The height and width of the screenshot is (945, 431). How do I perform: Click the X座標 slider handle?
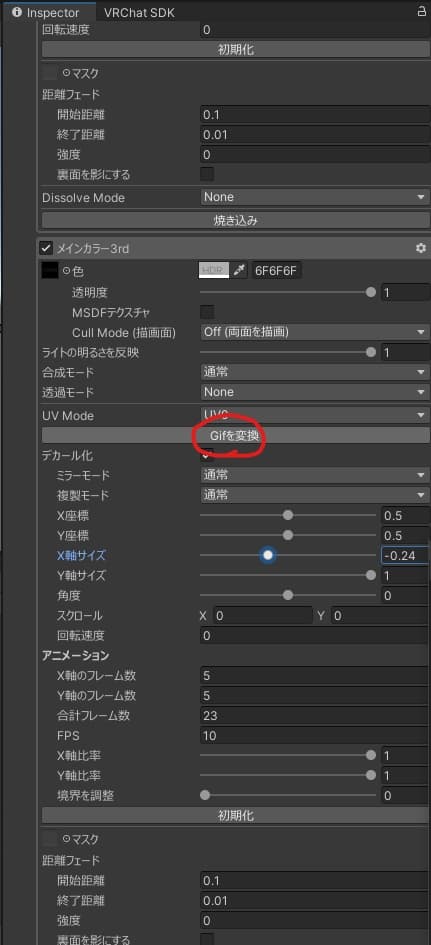tap(288, 515)
